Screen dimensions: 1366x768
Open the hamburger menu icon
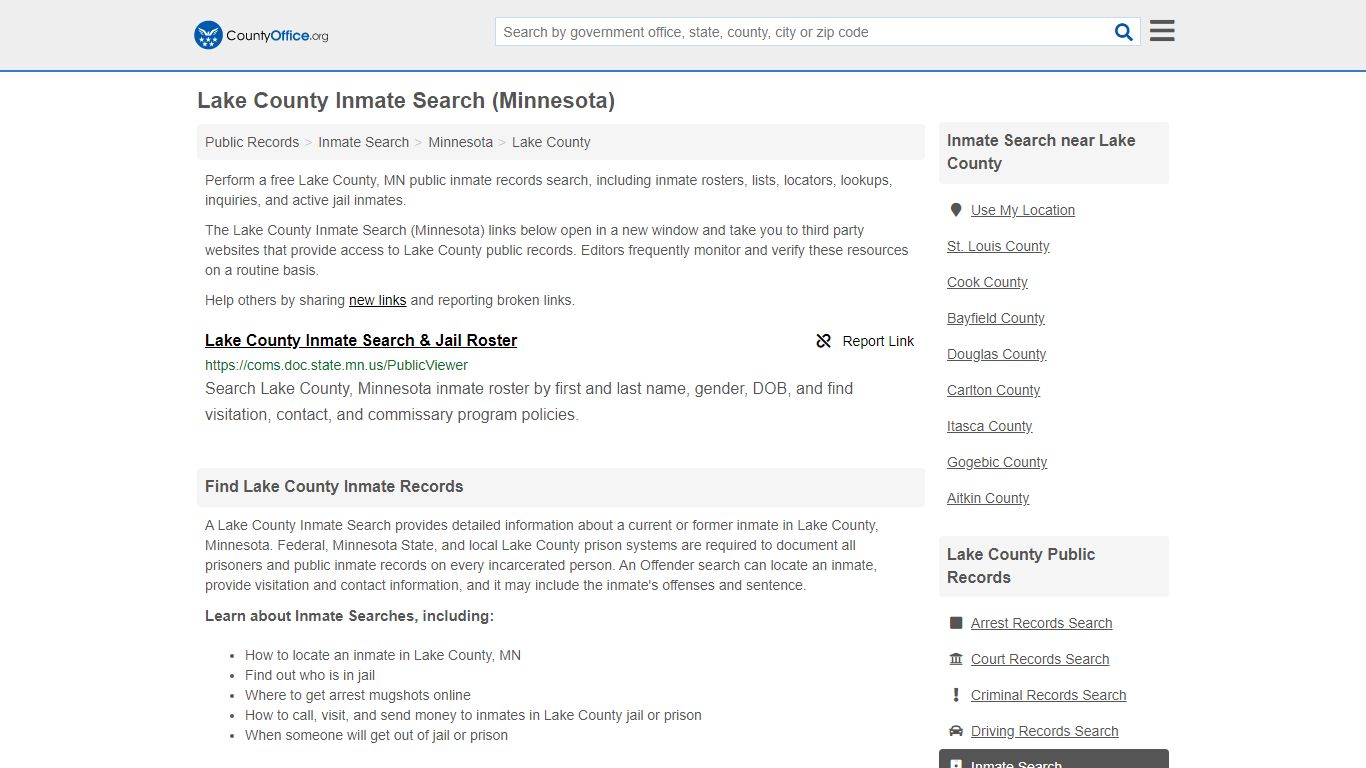1162,31
